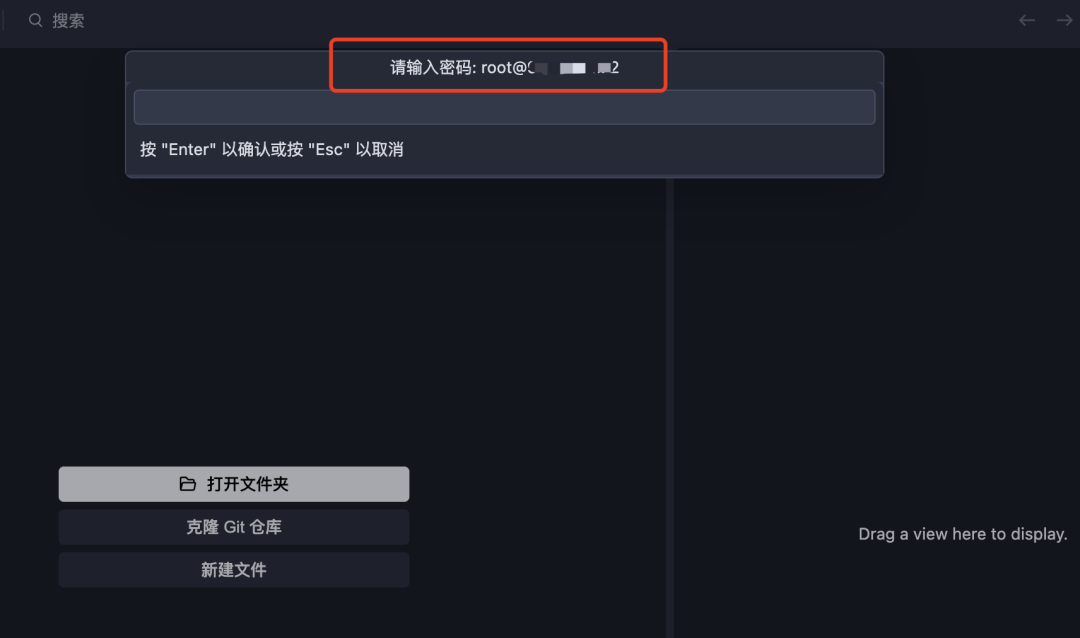The height and width of the screenshot is (638, 1080).
Task: Create a file with 新建文件 button
Action: click(233, 570)
